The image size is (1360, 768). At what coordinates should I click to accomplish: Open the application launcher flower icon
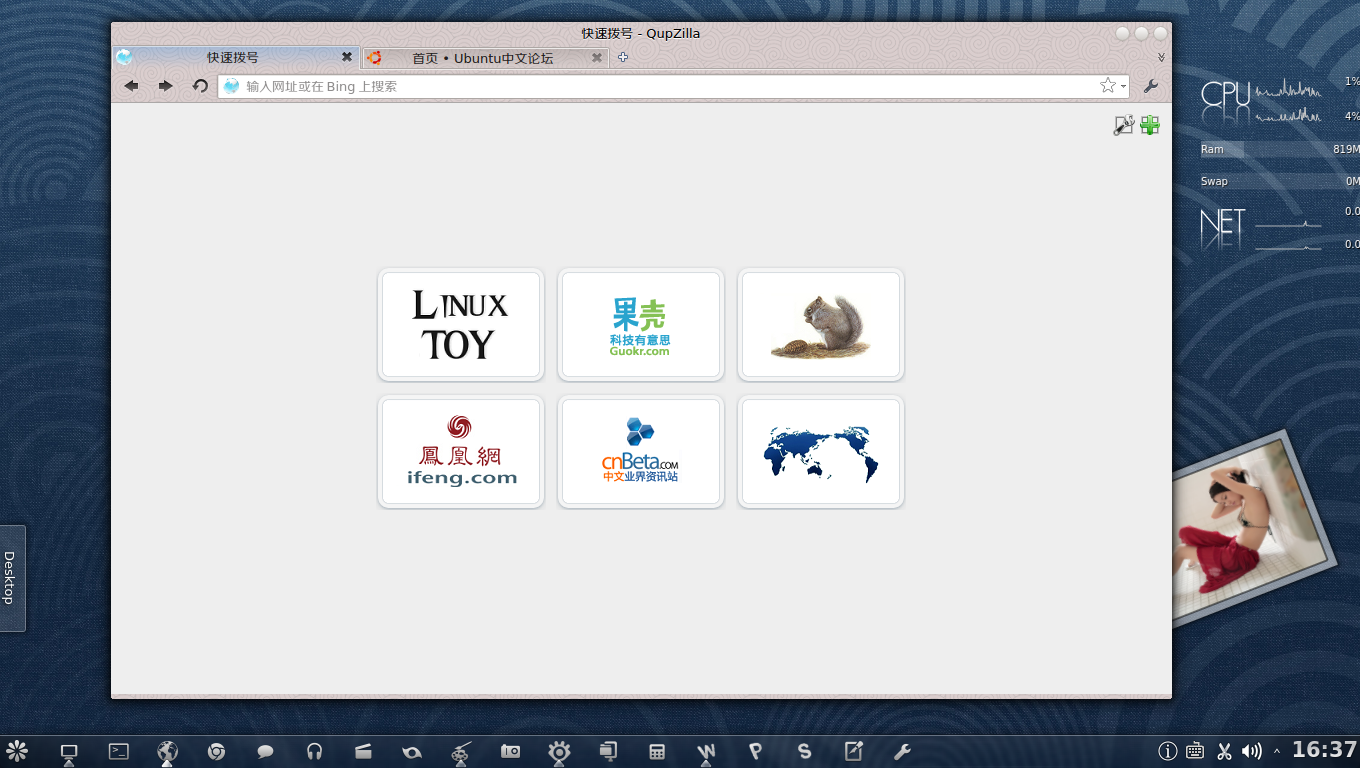pyautogui.click(x=17, y=751)
